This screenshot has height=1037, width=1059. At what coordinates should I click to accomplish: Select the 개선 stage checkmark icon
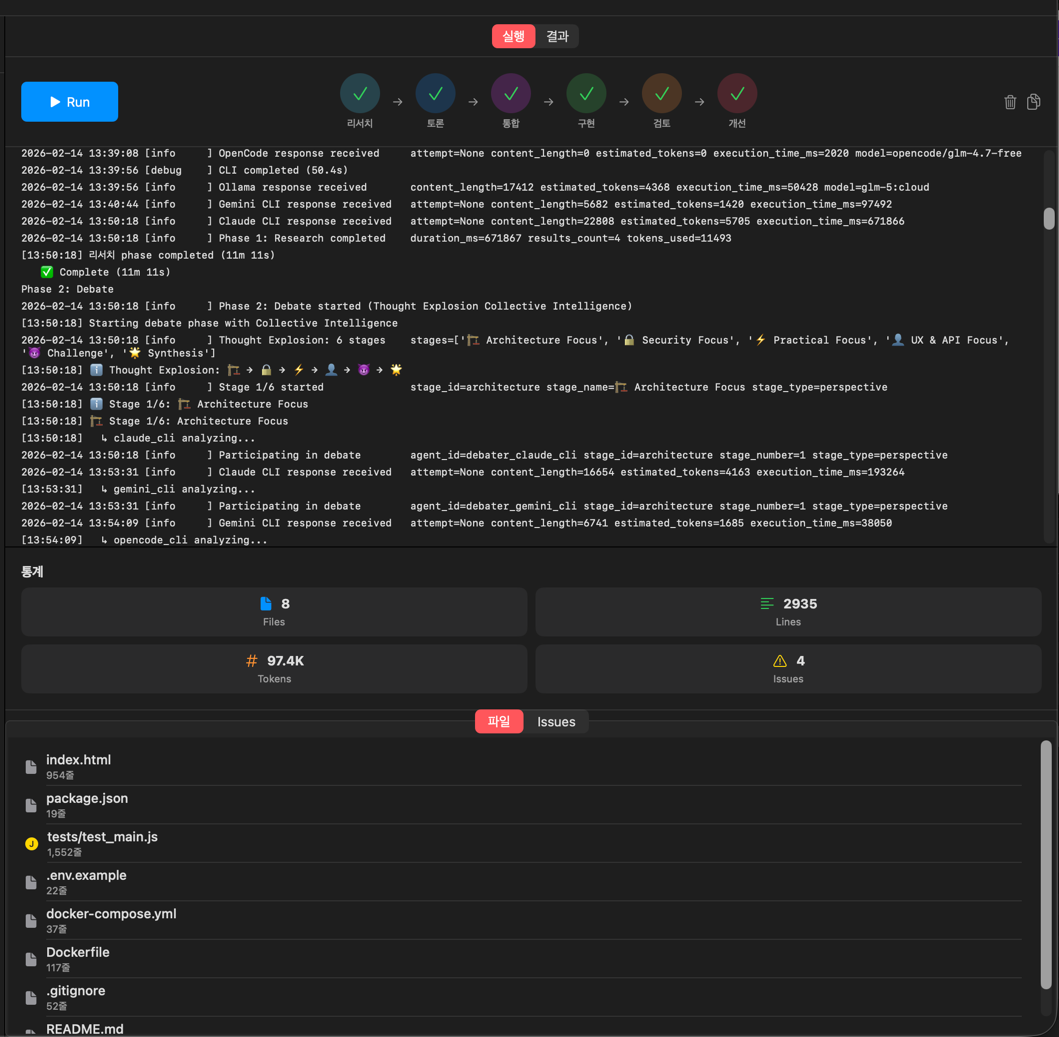pos(737,93)
